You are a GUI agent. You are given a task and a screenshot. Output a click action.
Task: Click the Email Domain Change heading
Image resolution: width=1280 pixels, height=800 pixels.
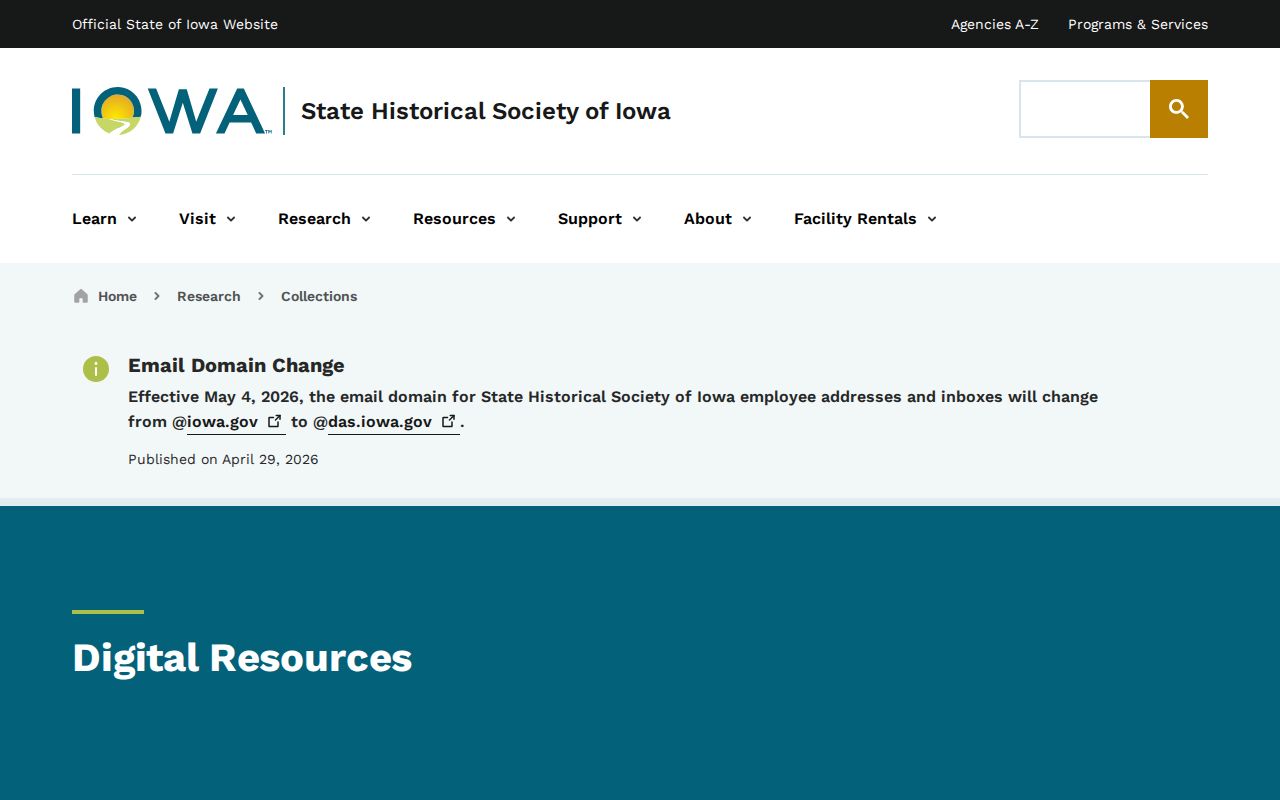236,365
